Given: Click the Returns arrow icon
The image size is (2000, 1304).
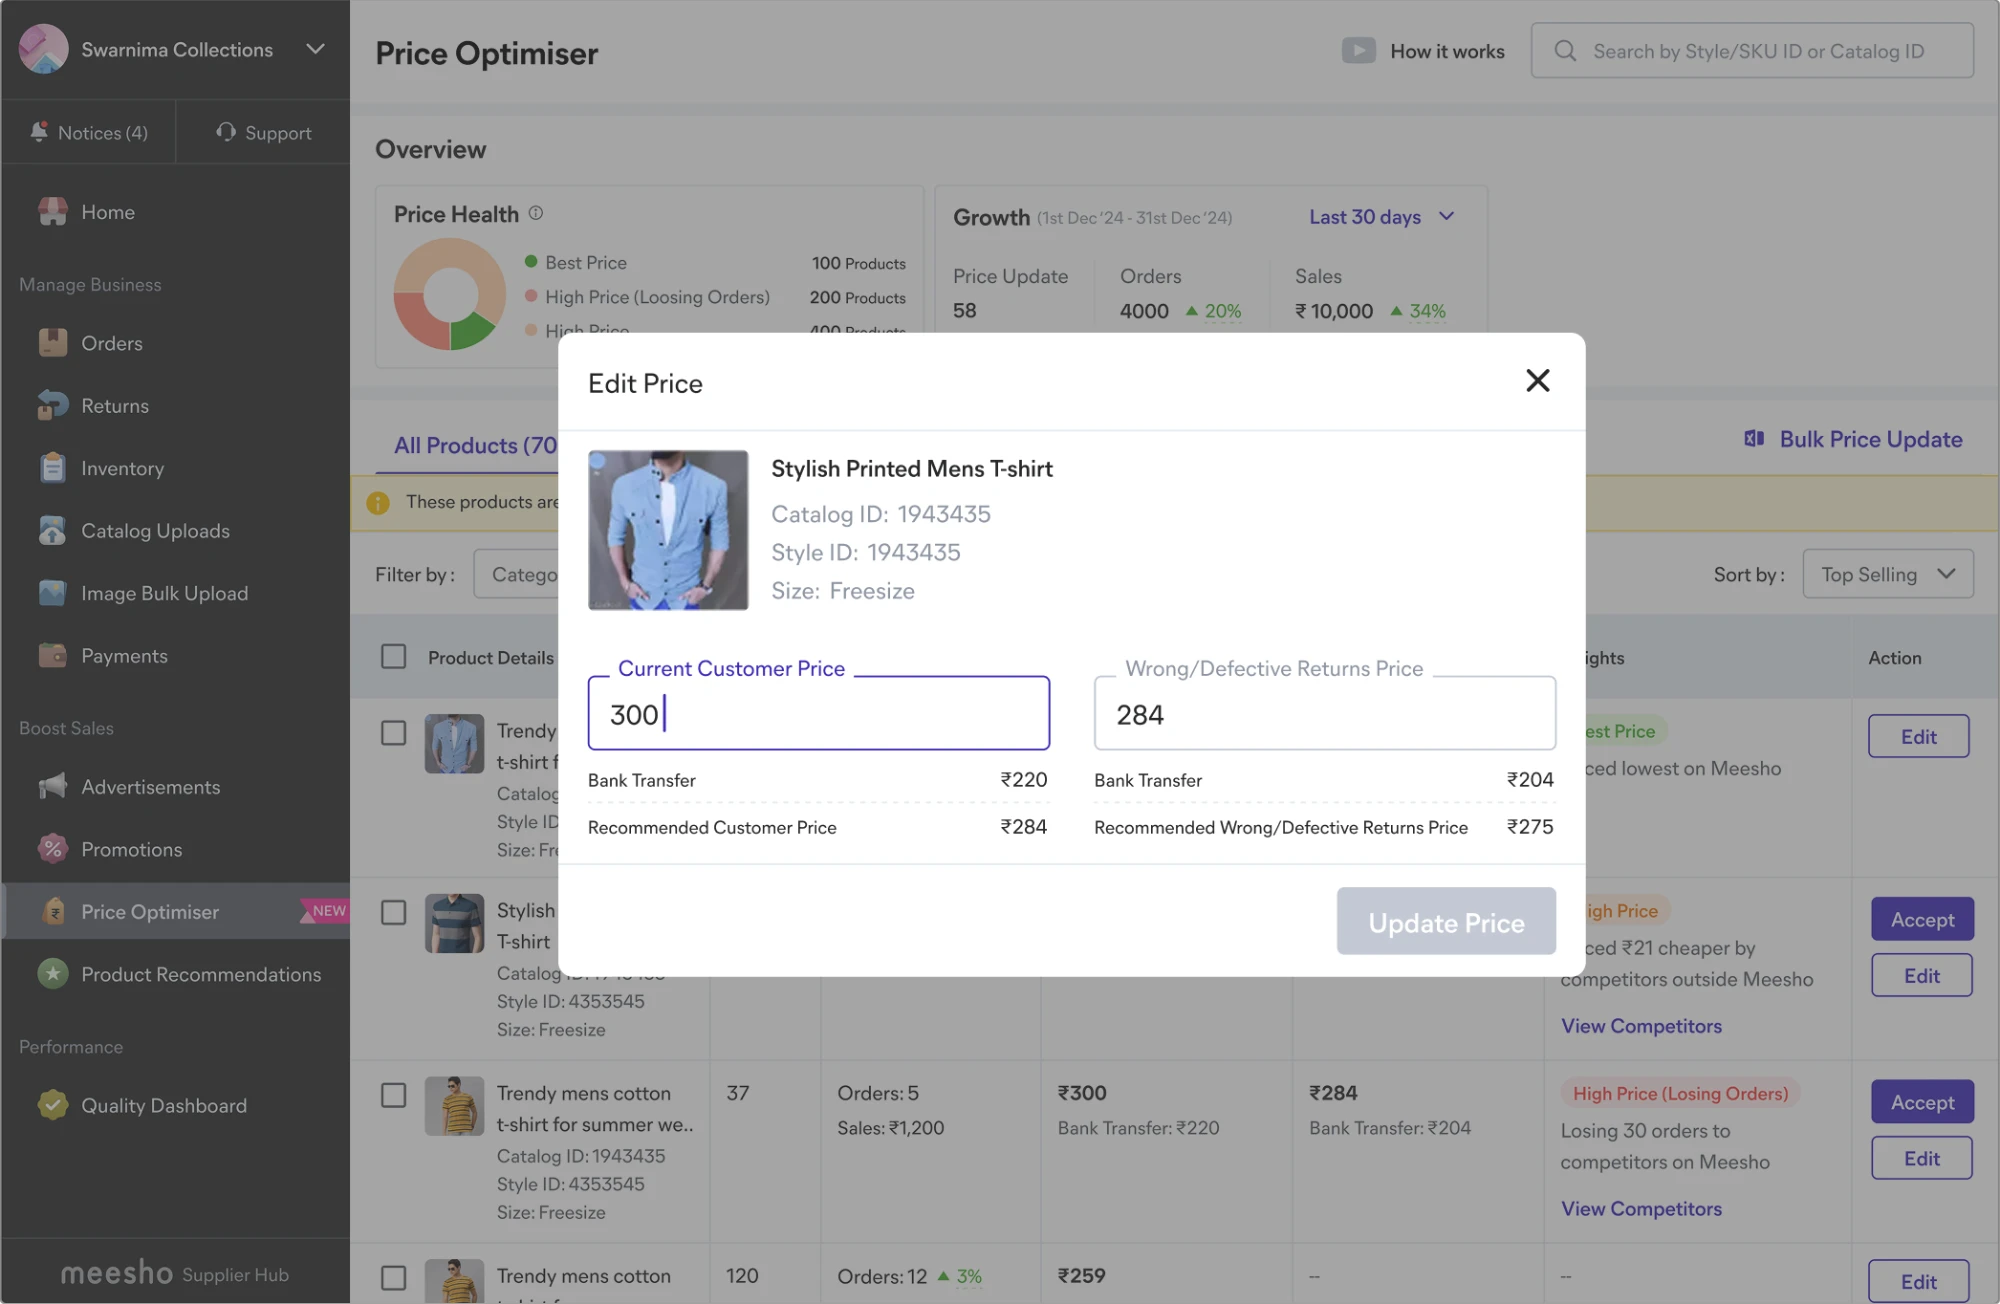Looking at the screenshot, I should point(52,405).
